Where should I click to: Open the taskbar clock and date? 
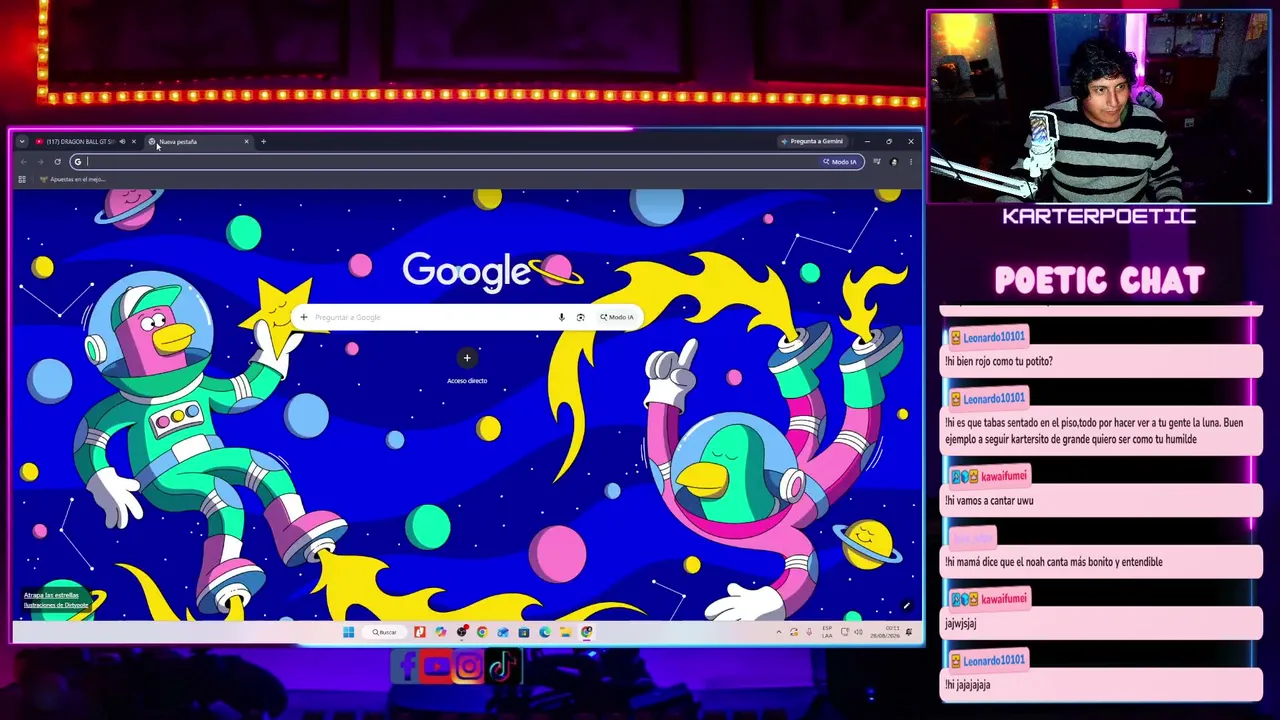point(884,632)
